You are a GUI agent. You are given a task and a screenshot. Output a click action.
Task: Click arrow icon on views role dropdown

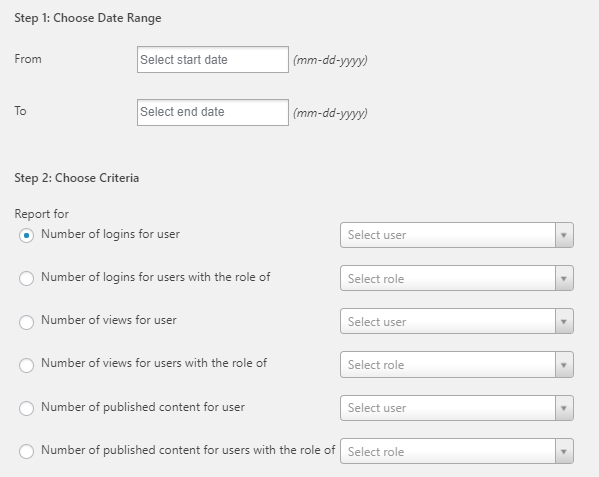[x=564, y=365]
